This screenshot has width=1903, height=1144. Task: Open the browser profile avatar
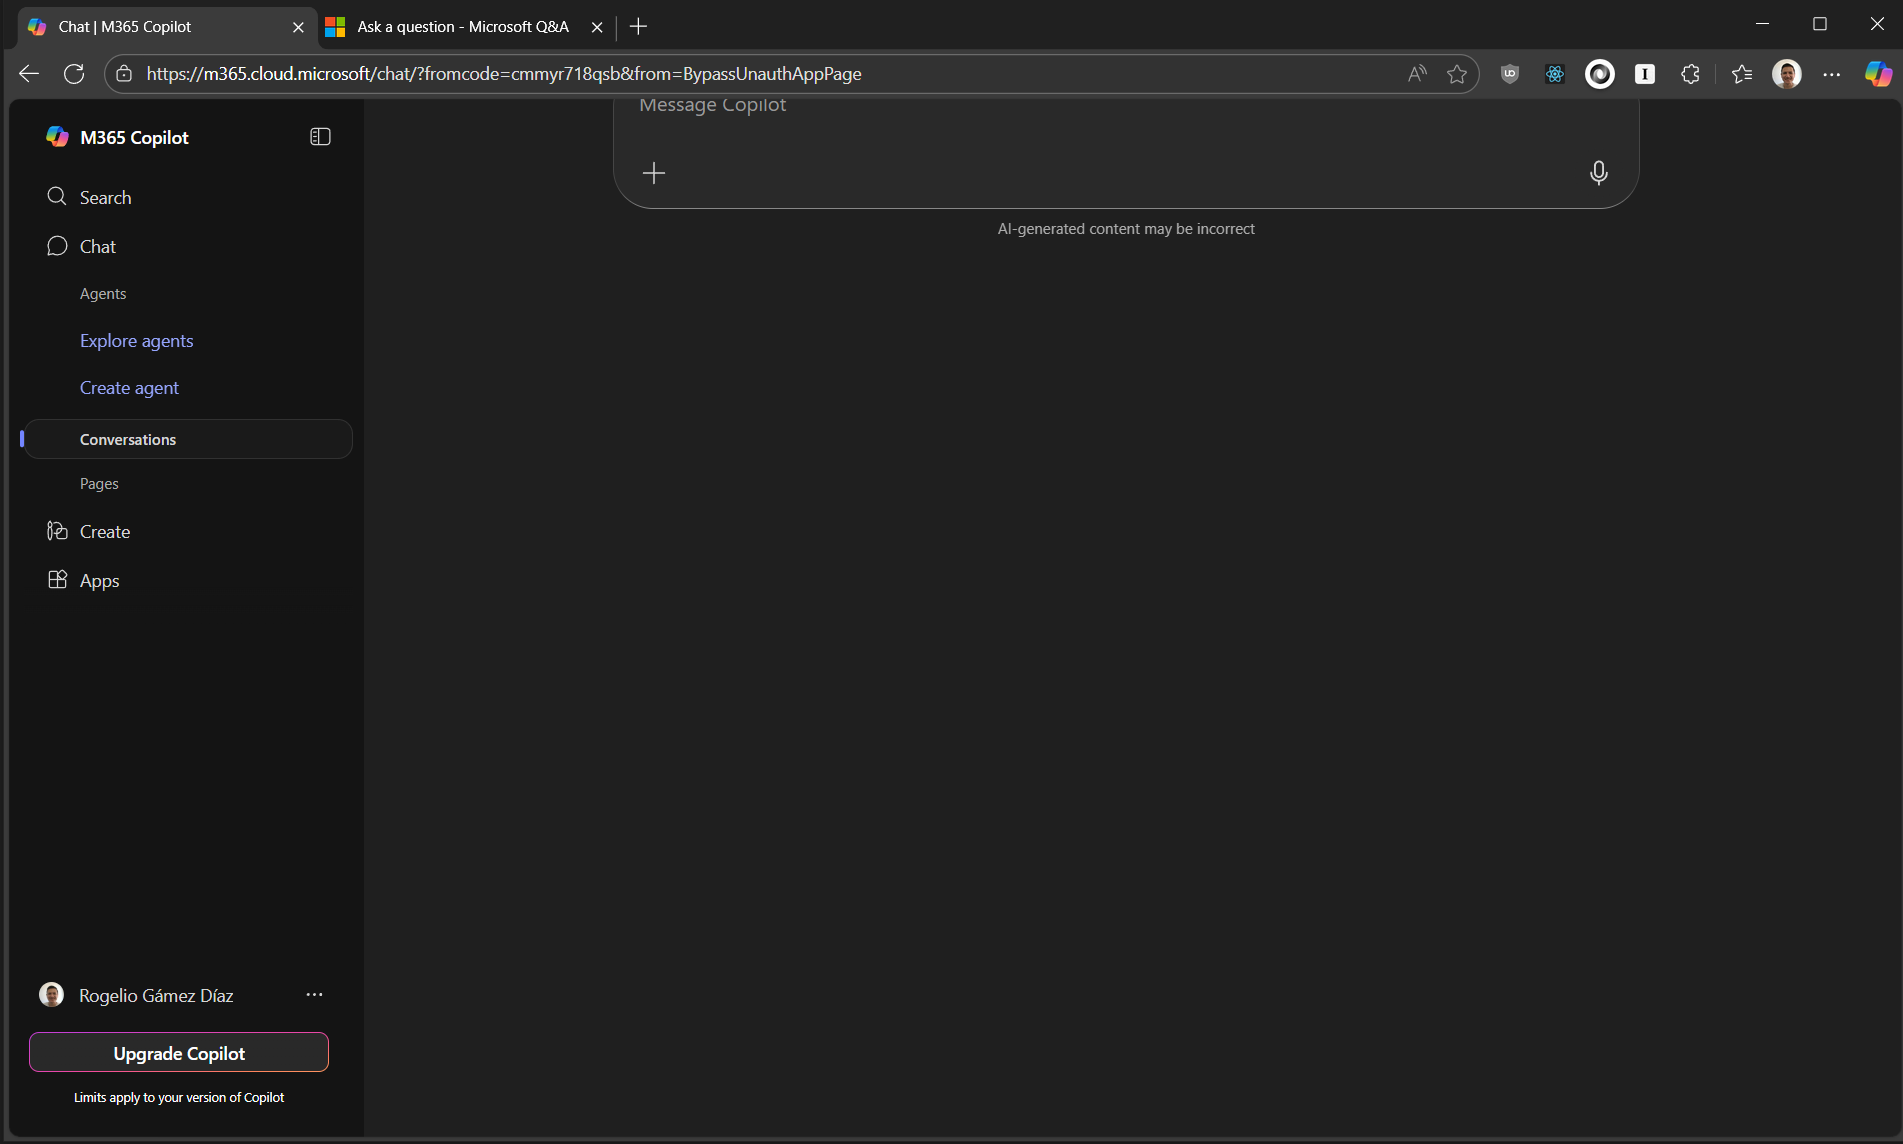[x=1787, y=74]
